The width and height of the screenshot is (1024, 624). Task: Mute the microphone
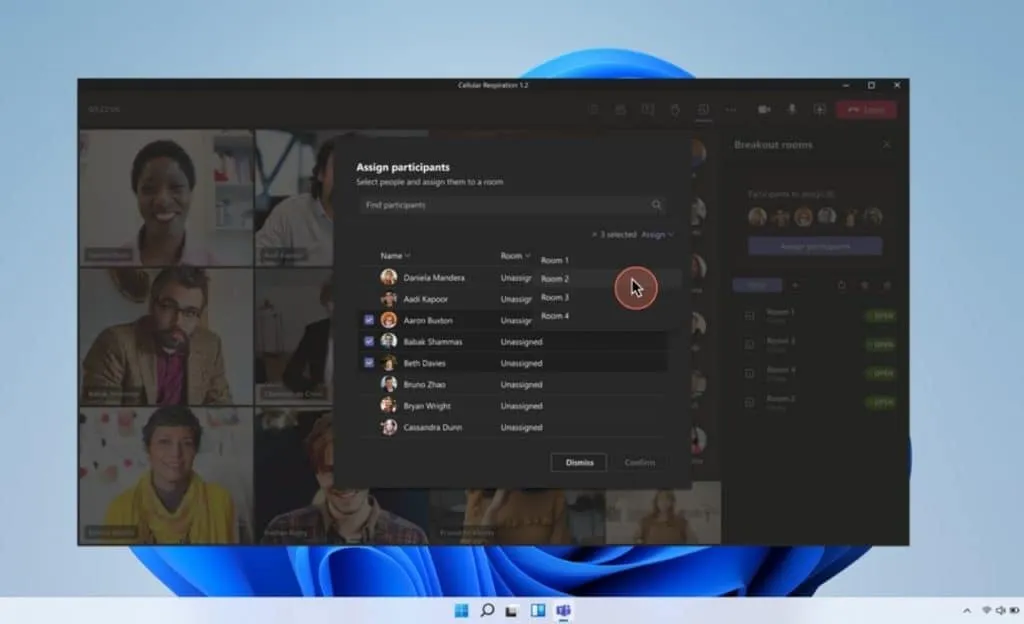tap(791, 109)
